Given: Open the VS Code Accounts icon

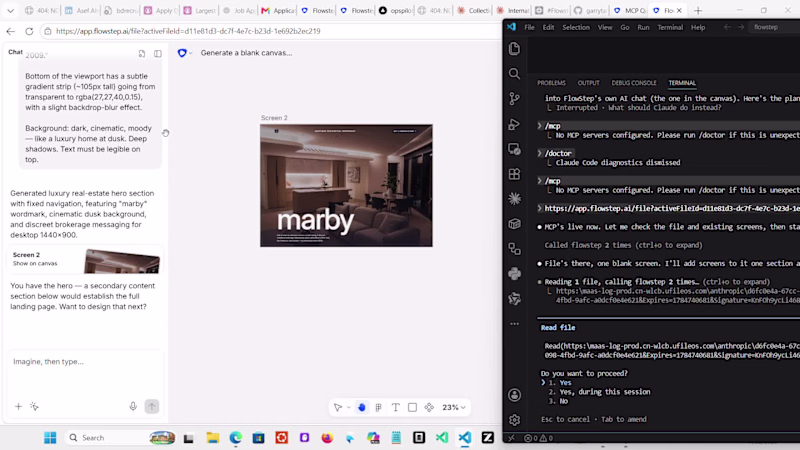Looking at the screenshot, I should 514,395.
